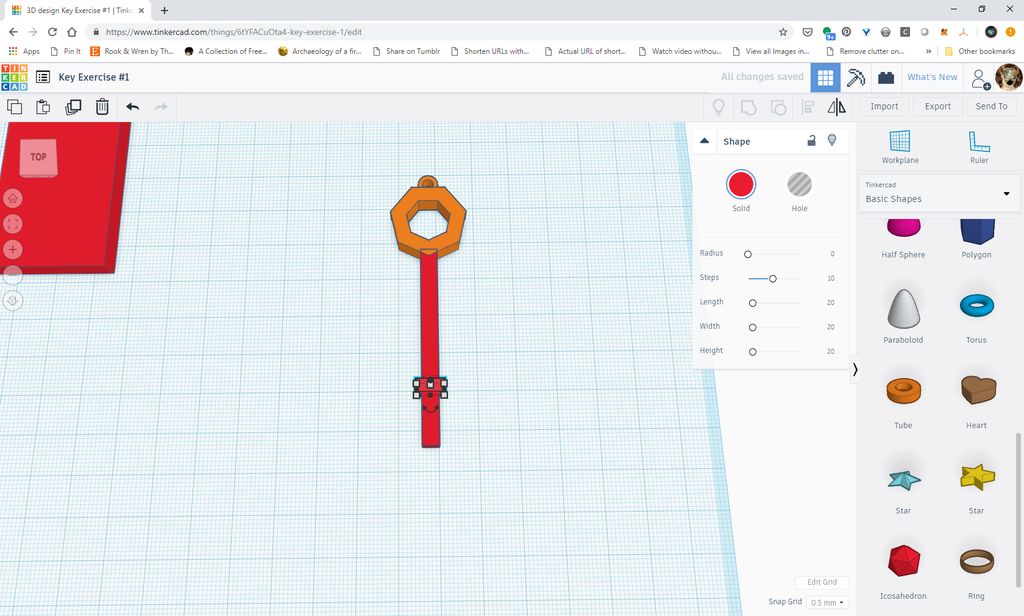Click the Export button
Viewport: 1024px width, 616px height.
pos(938,106)
